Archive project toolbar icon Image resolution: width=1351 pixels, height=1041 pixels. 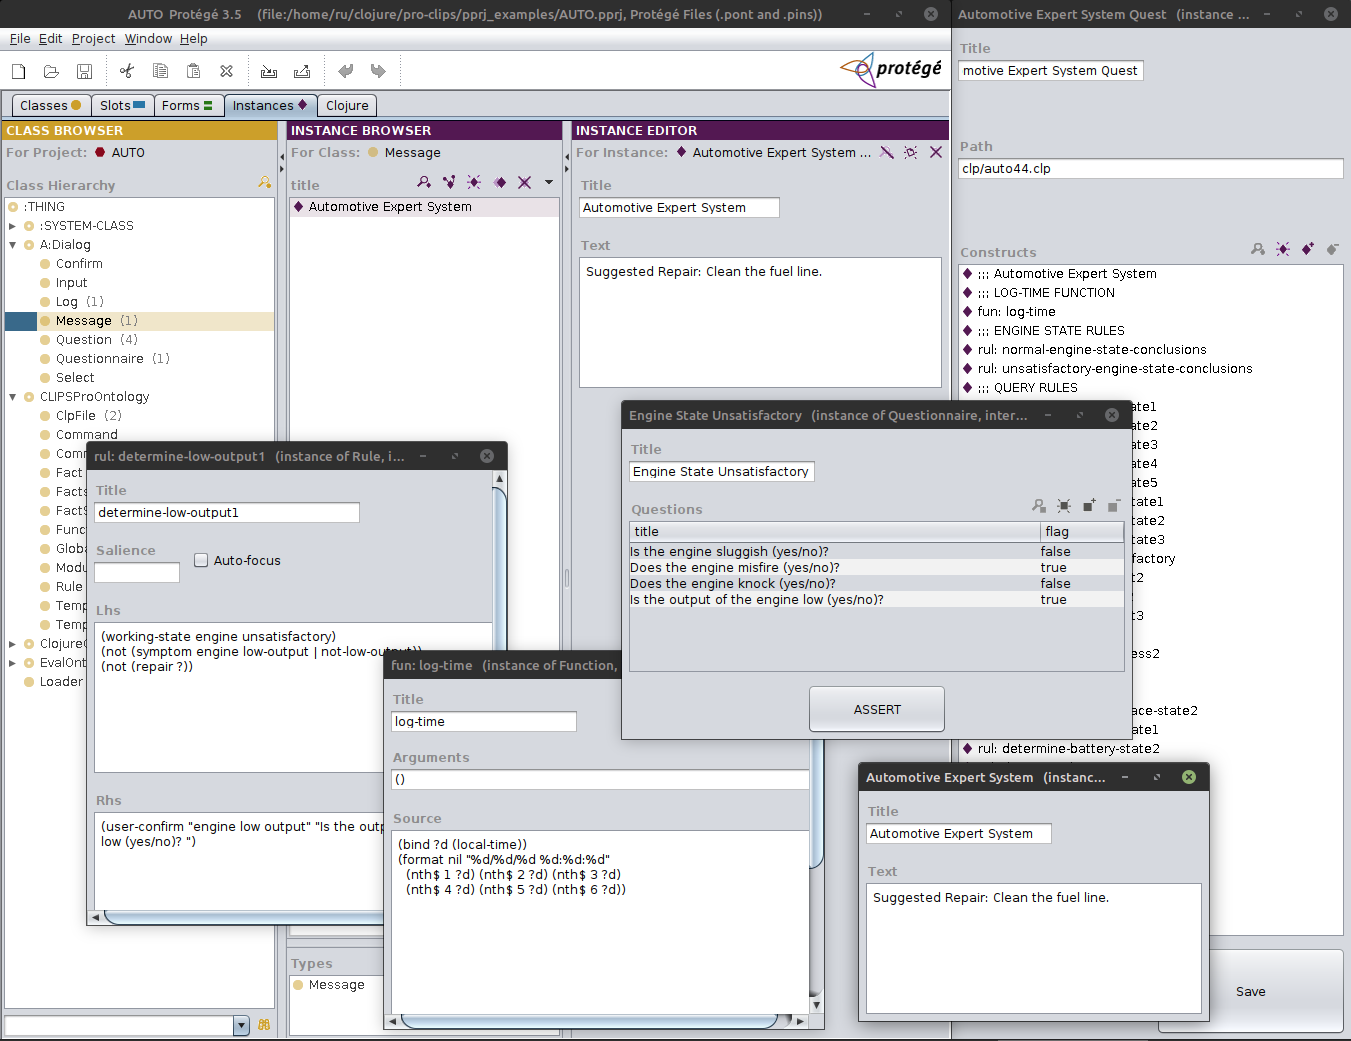coord(269,71)
